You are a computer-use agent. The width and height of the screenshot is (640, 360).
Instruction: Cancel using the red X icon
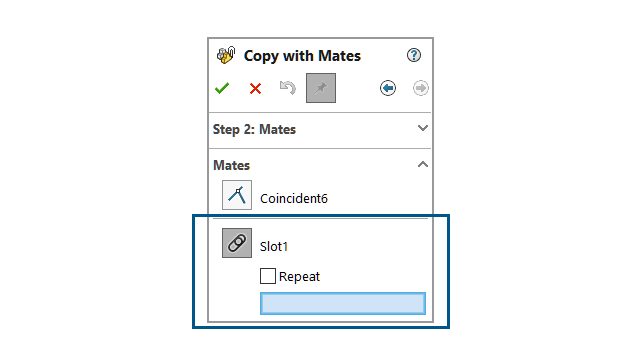(256, 89)
